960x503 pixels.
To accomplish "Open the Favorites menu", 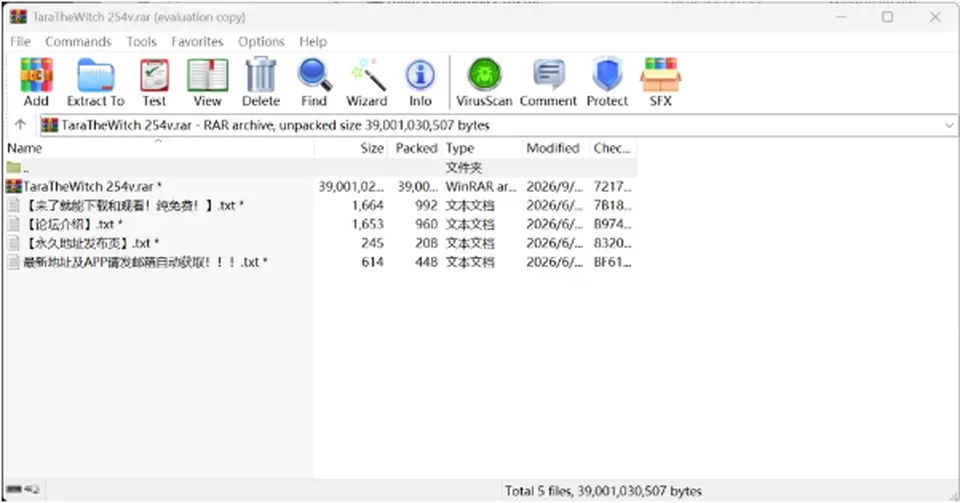I will (x=197, y=42).
